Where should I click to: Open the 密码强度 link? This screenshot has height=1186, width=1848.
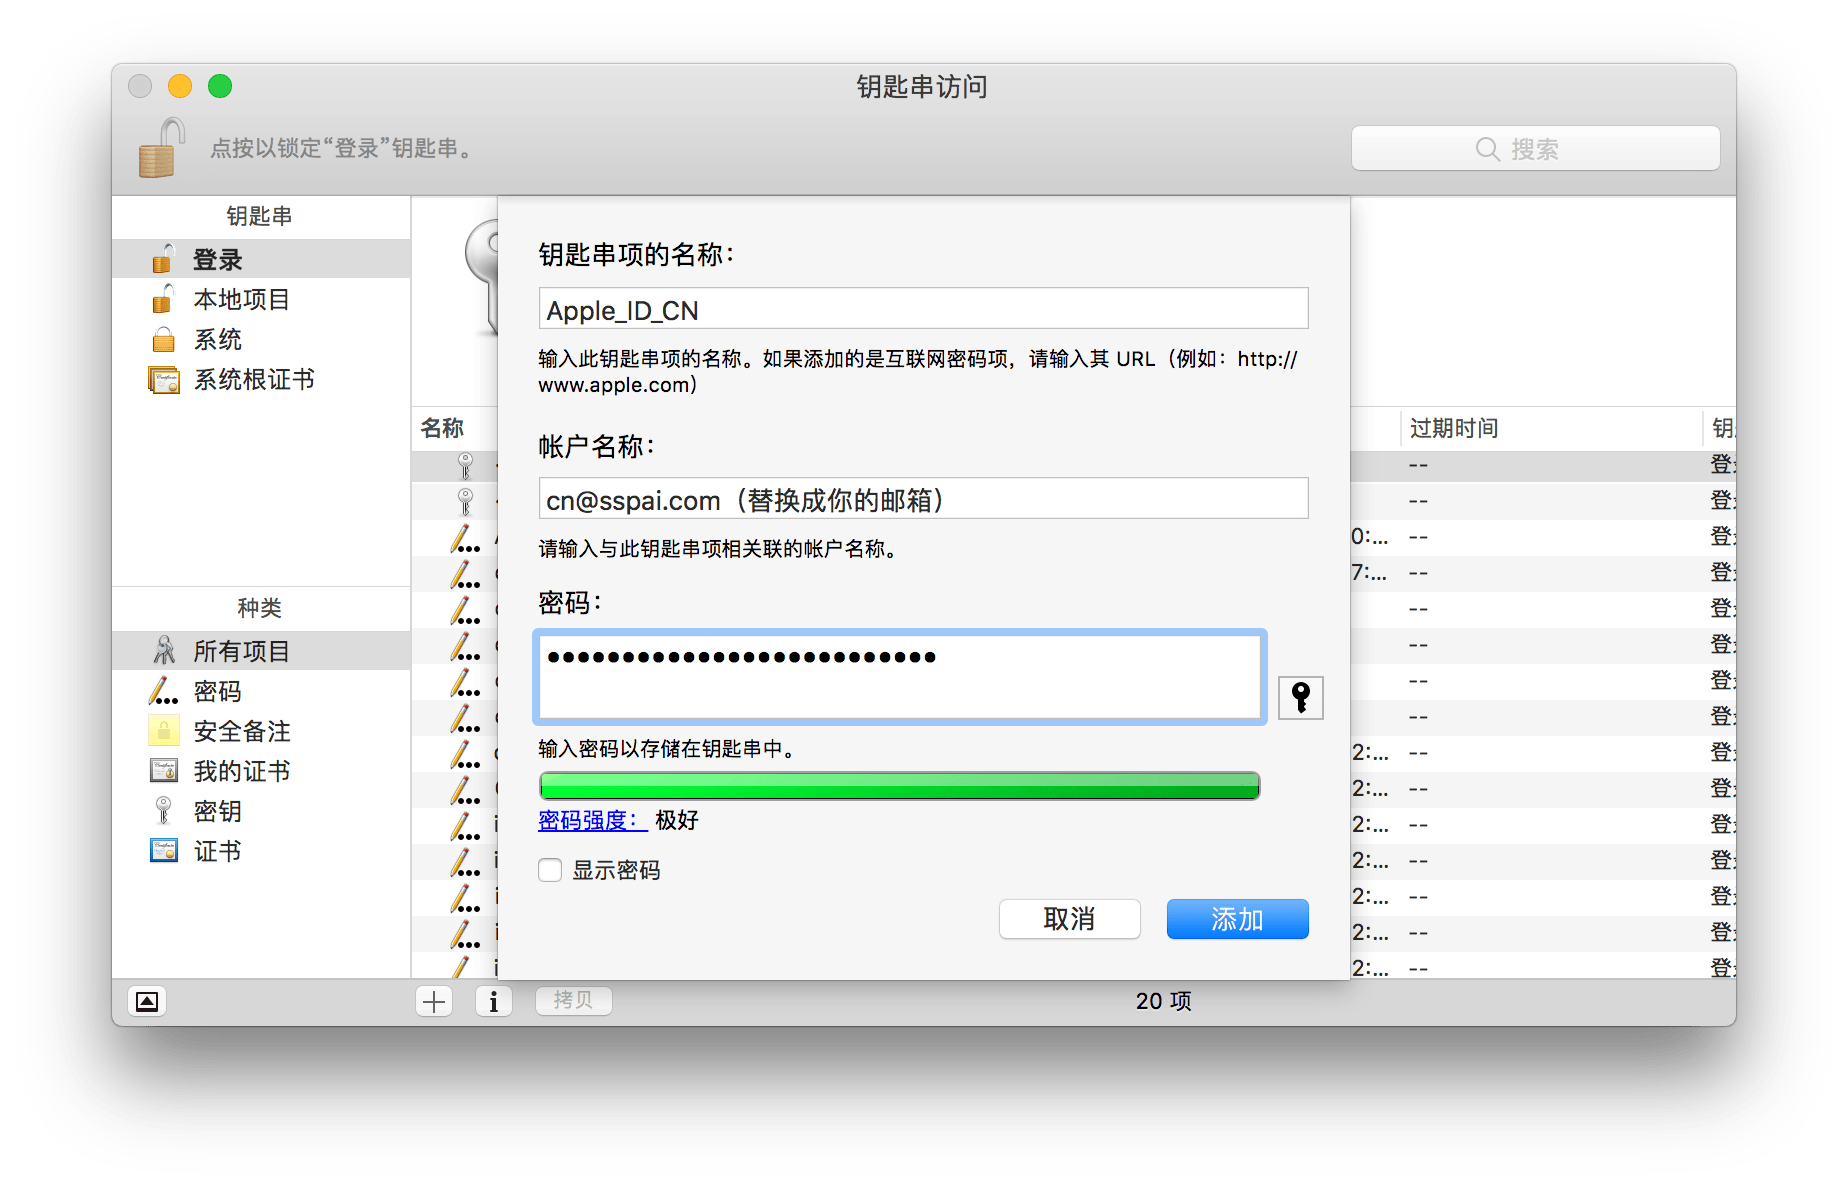pos(588,821)
